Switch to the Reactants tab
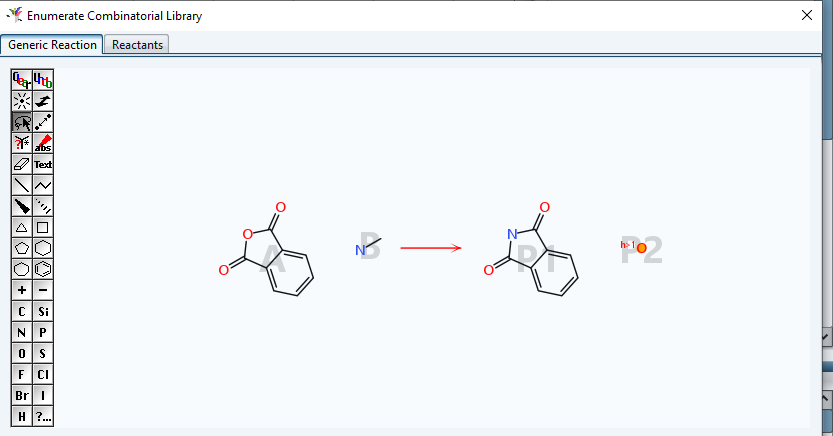833x436 pixels. (x=138, y=44)
